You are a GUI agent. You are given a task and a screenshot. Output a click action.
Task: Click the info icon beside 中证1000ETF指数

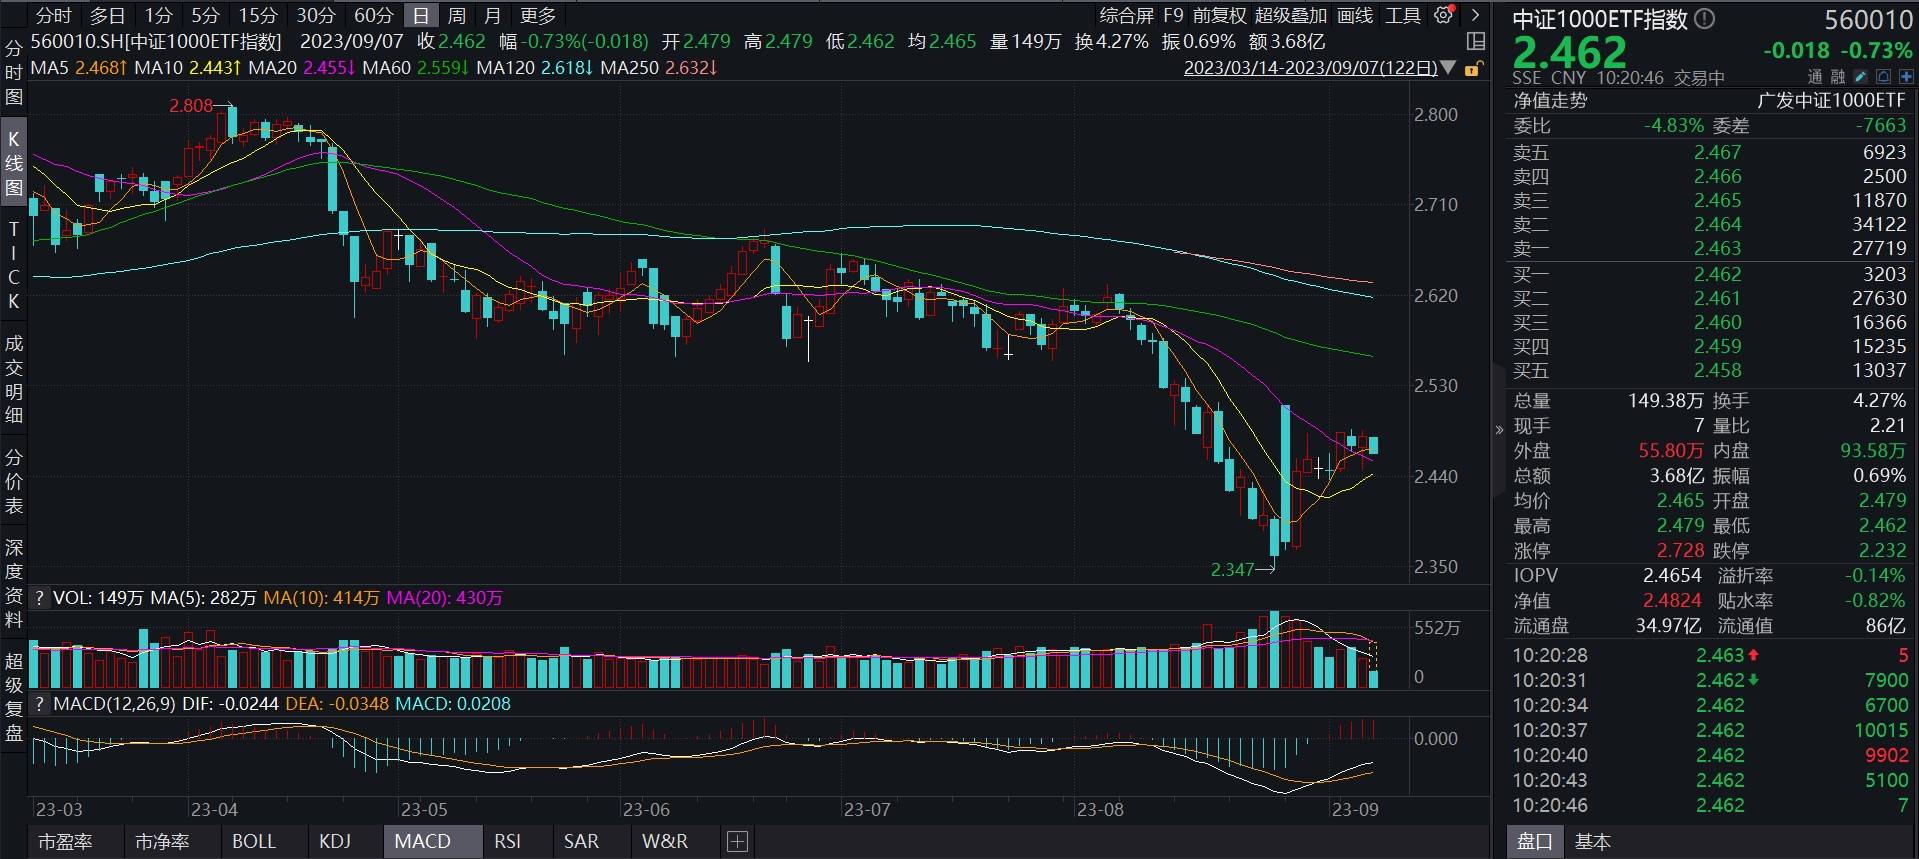click(x=1705, y=18)
